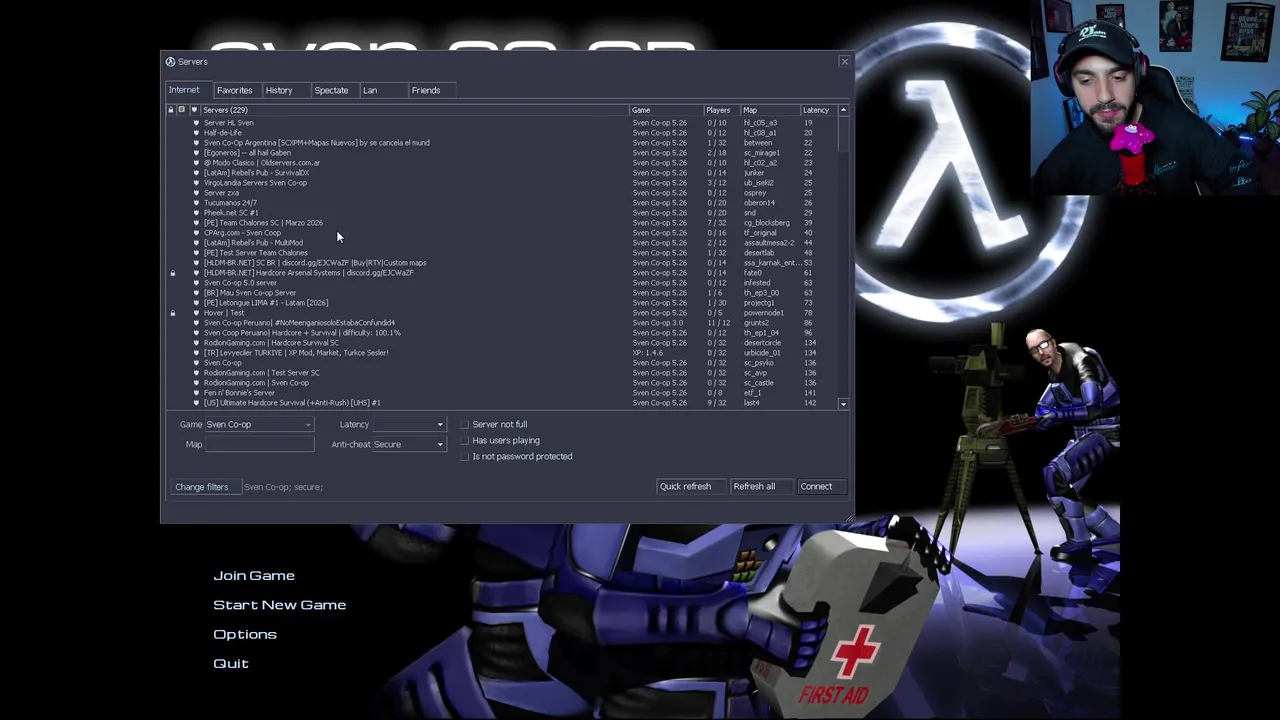Viewport: 1280px width, 720px height.
Task: Click the shield icon beside [PE] Letongue LIMA #1
Action: point(196,303)
